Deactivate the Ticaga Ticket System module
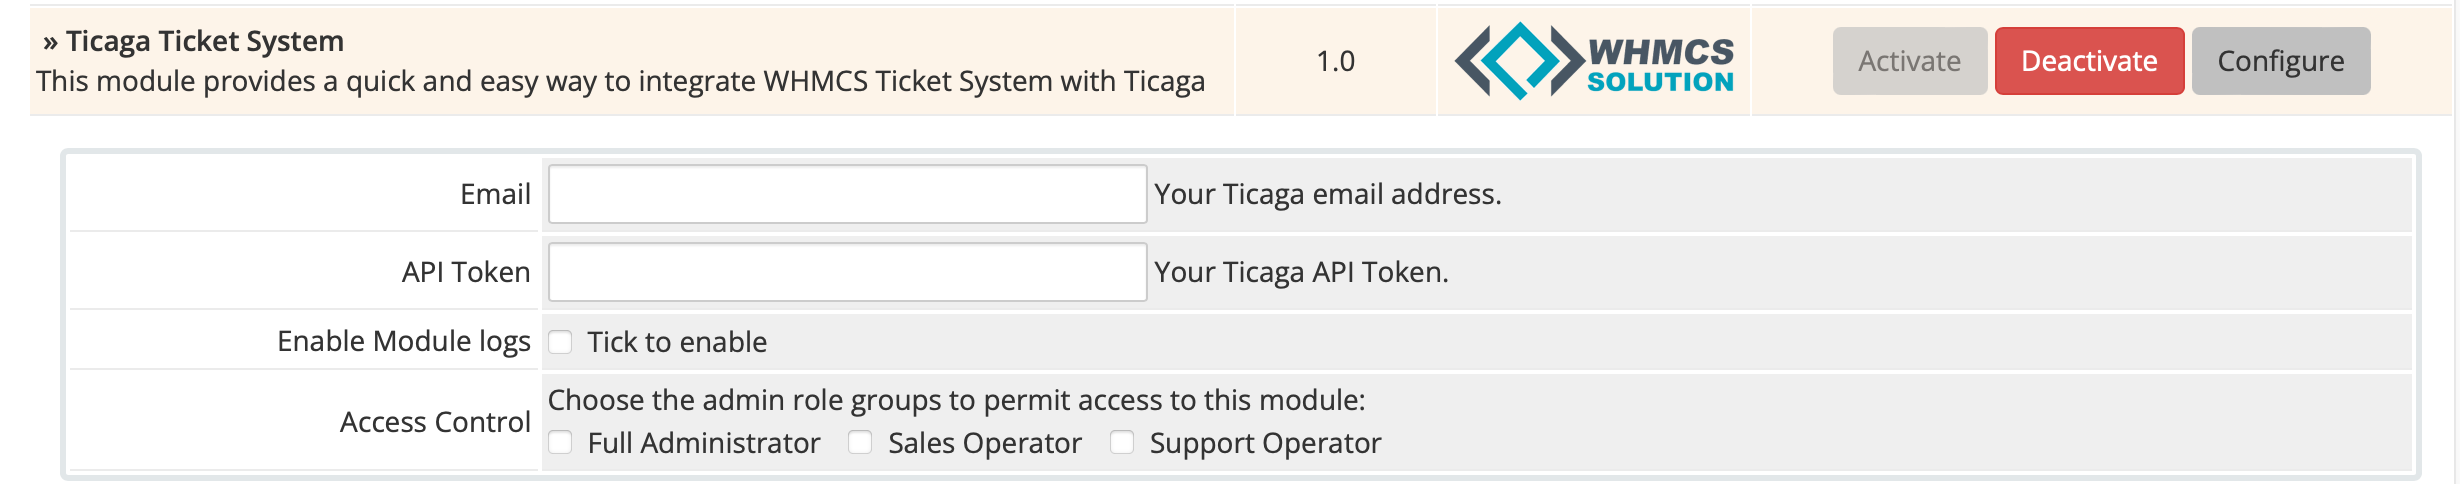Screen dimensions: 2460x484 click(x=2088, y=61)
